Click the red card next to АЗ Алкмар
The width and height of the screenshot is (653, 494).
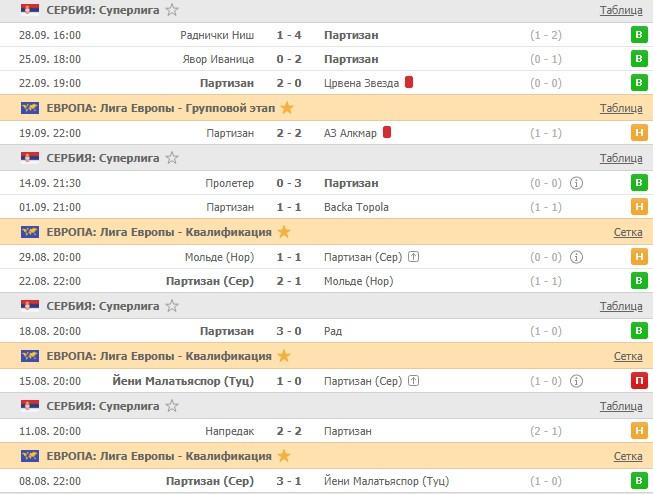pyautogui.click(x=386, y=133)
